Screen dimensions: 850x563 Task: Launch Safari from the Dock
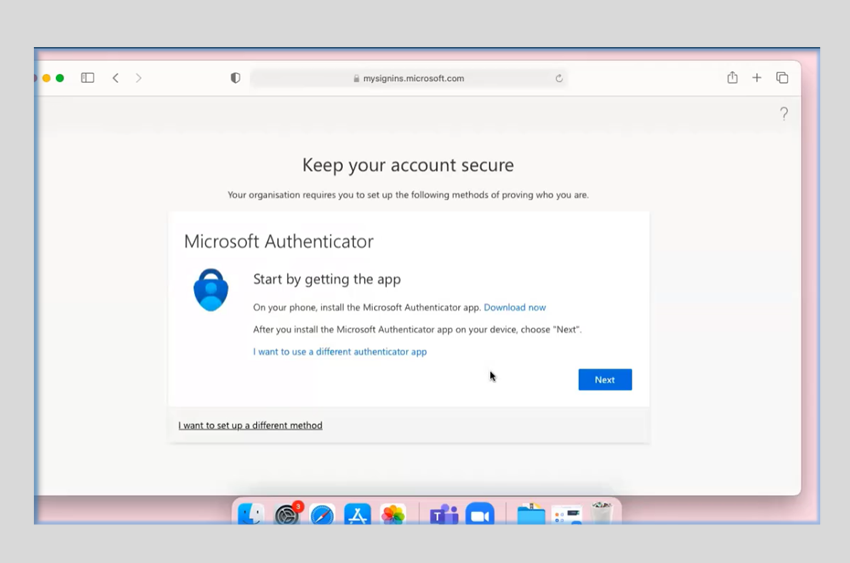point(322,514)
